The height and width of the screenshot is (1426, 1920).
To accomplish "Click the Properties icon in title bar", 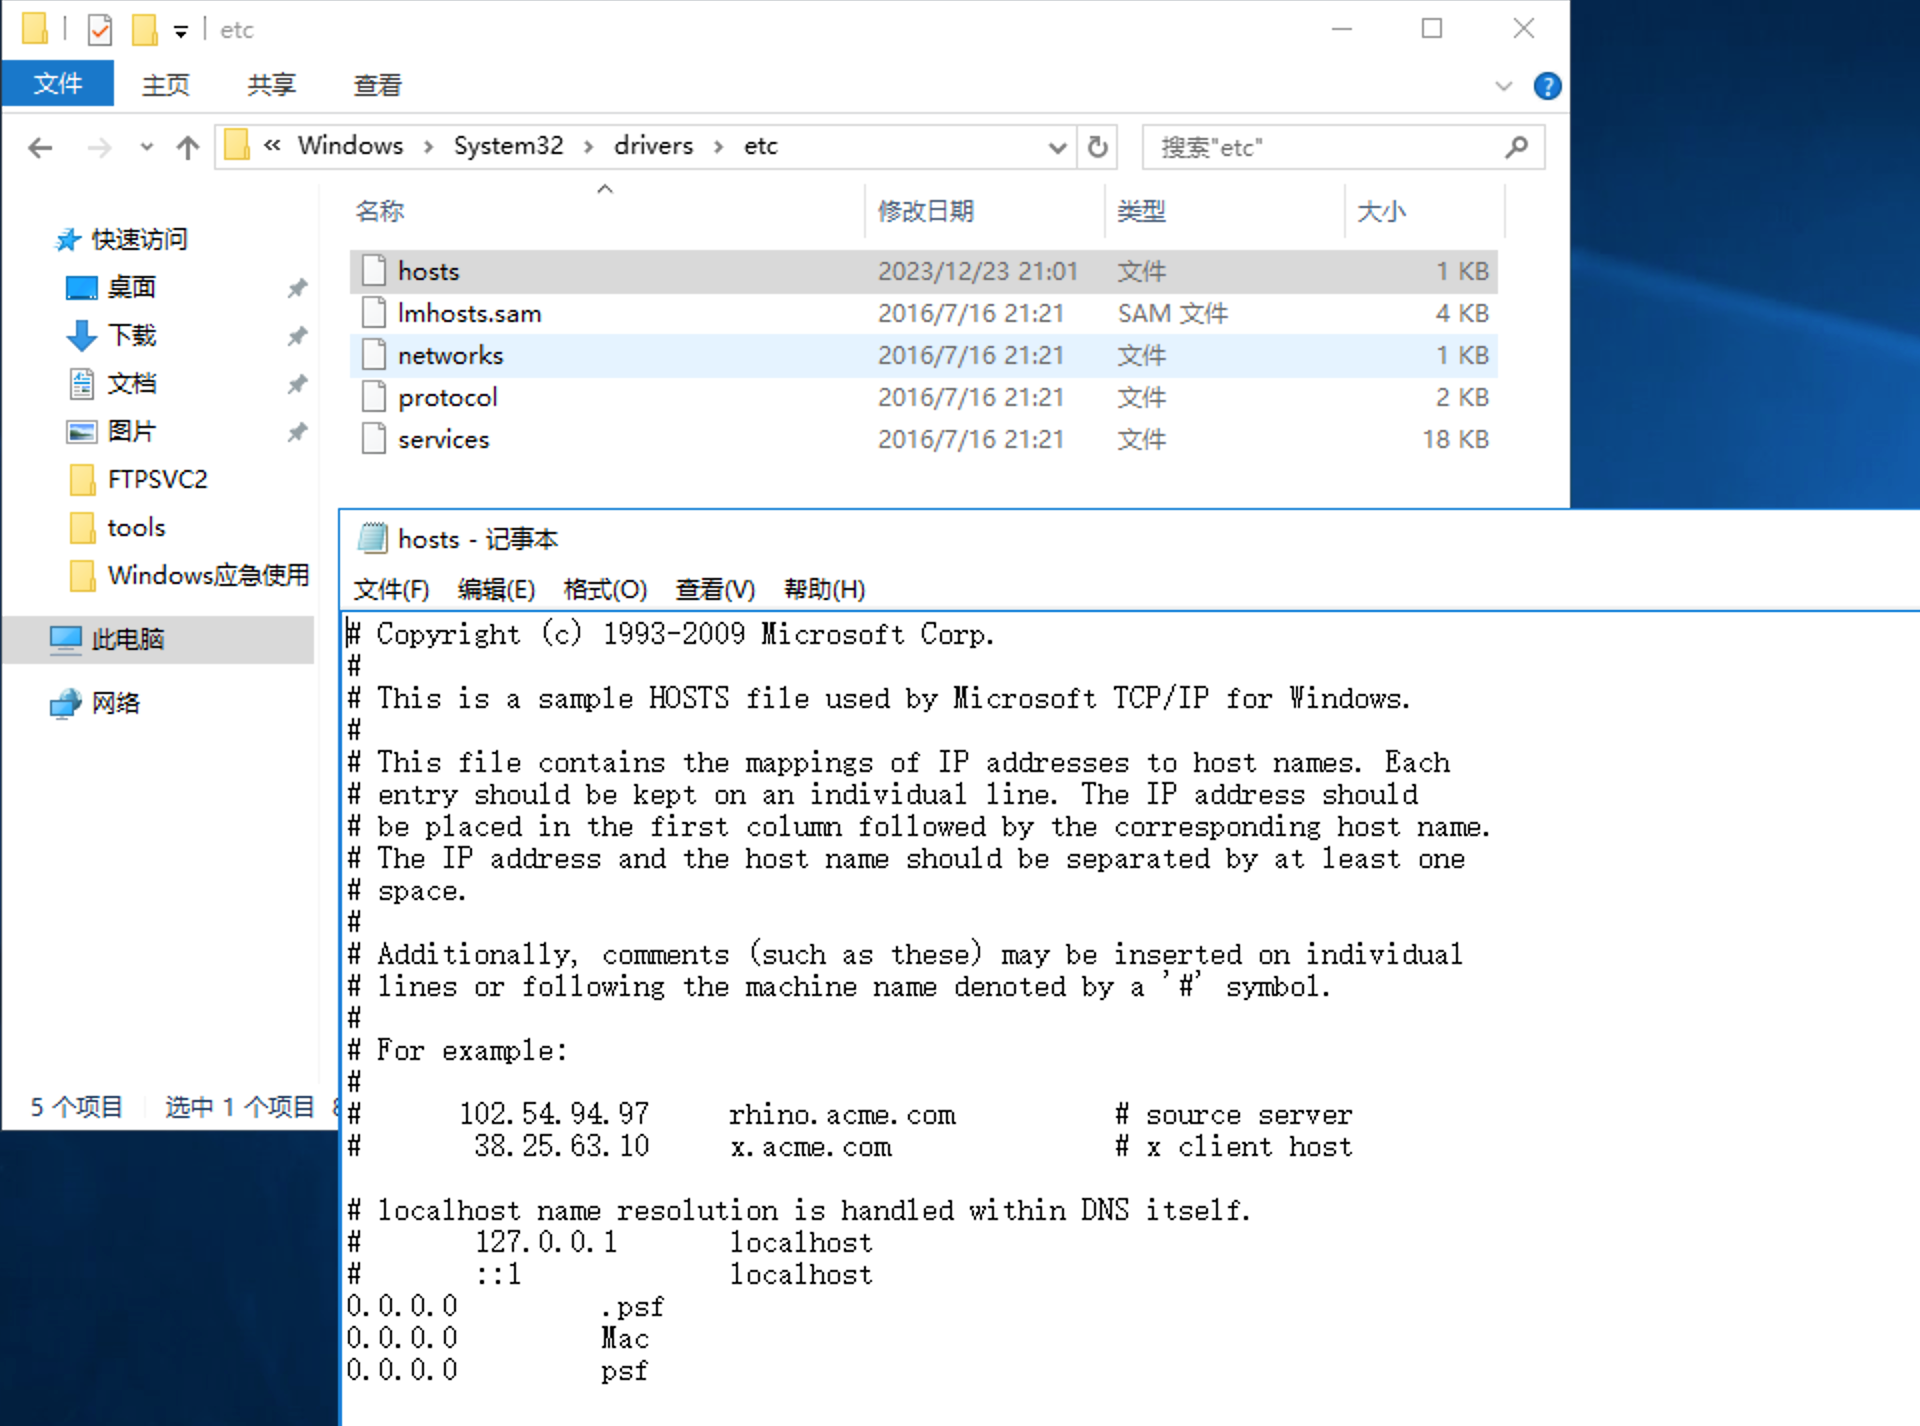I will (x=100, y=30).
